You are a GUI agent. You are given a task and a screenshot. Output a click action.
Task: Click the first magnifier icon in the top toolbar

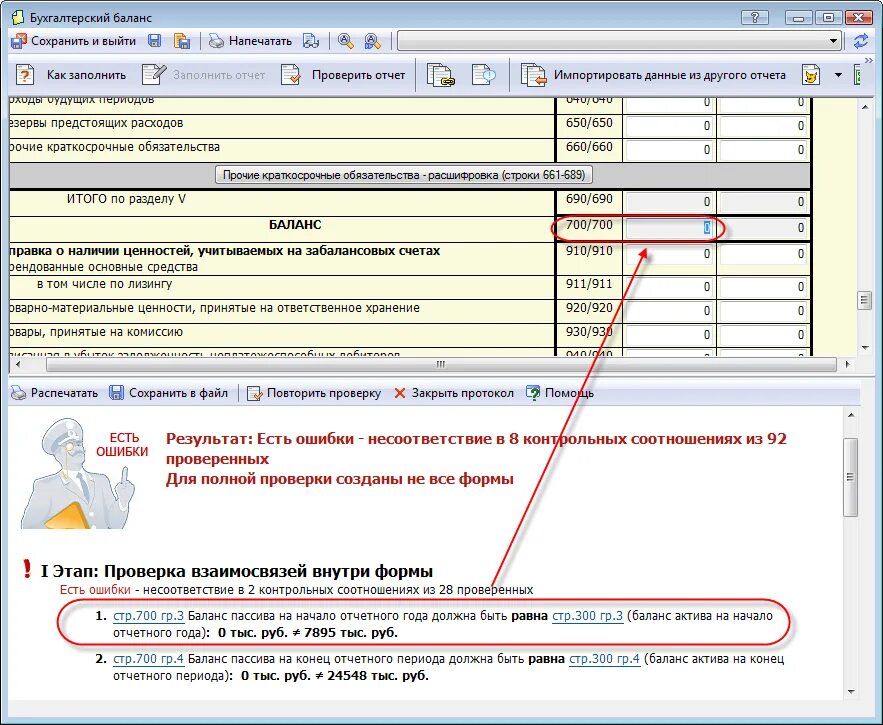[345, 41]
